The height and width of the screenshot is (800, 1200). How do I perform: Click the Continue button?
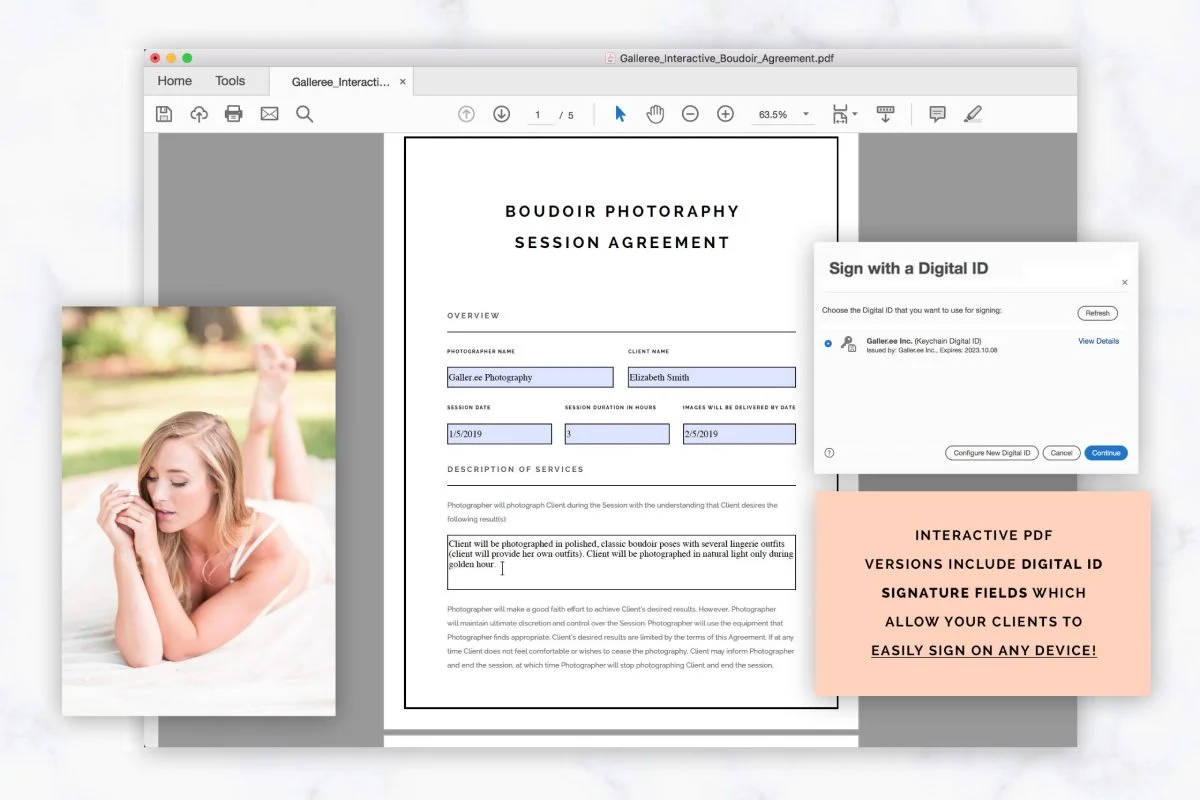click(1106, 453)
